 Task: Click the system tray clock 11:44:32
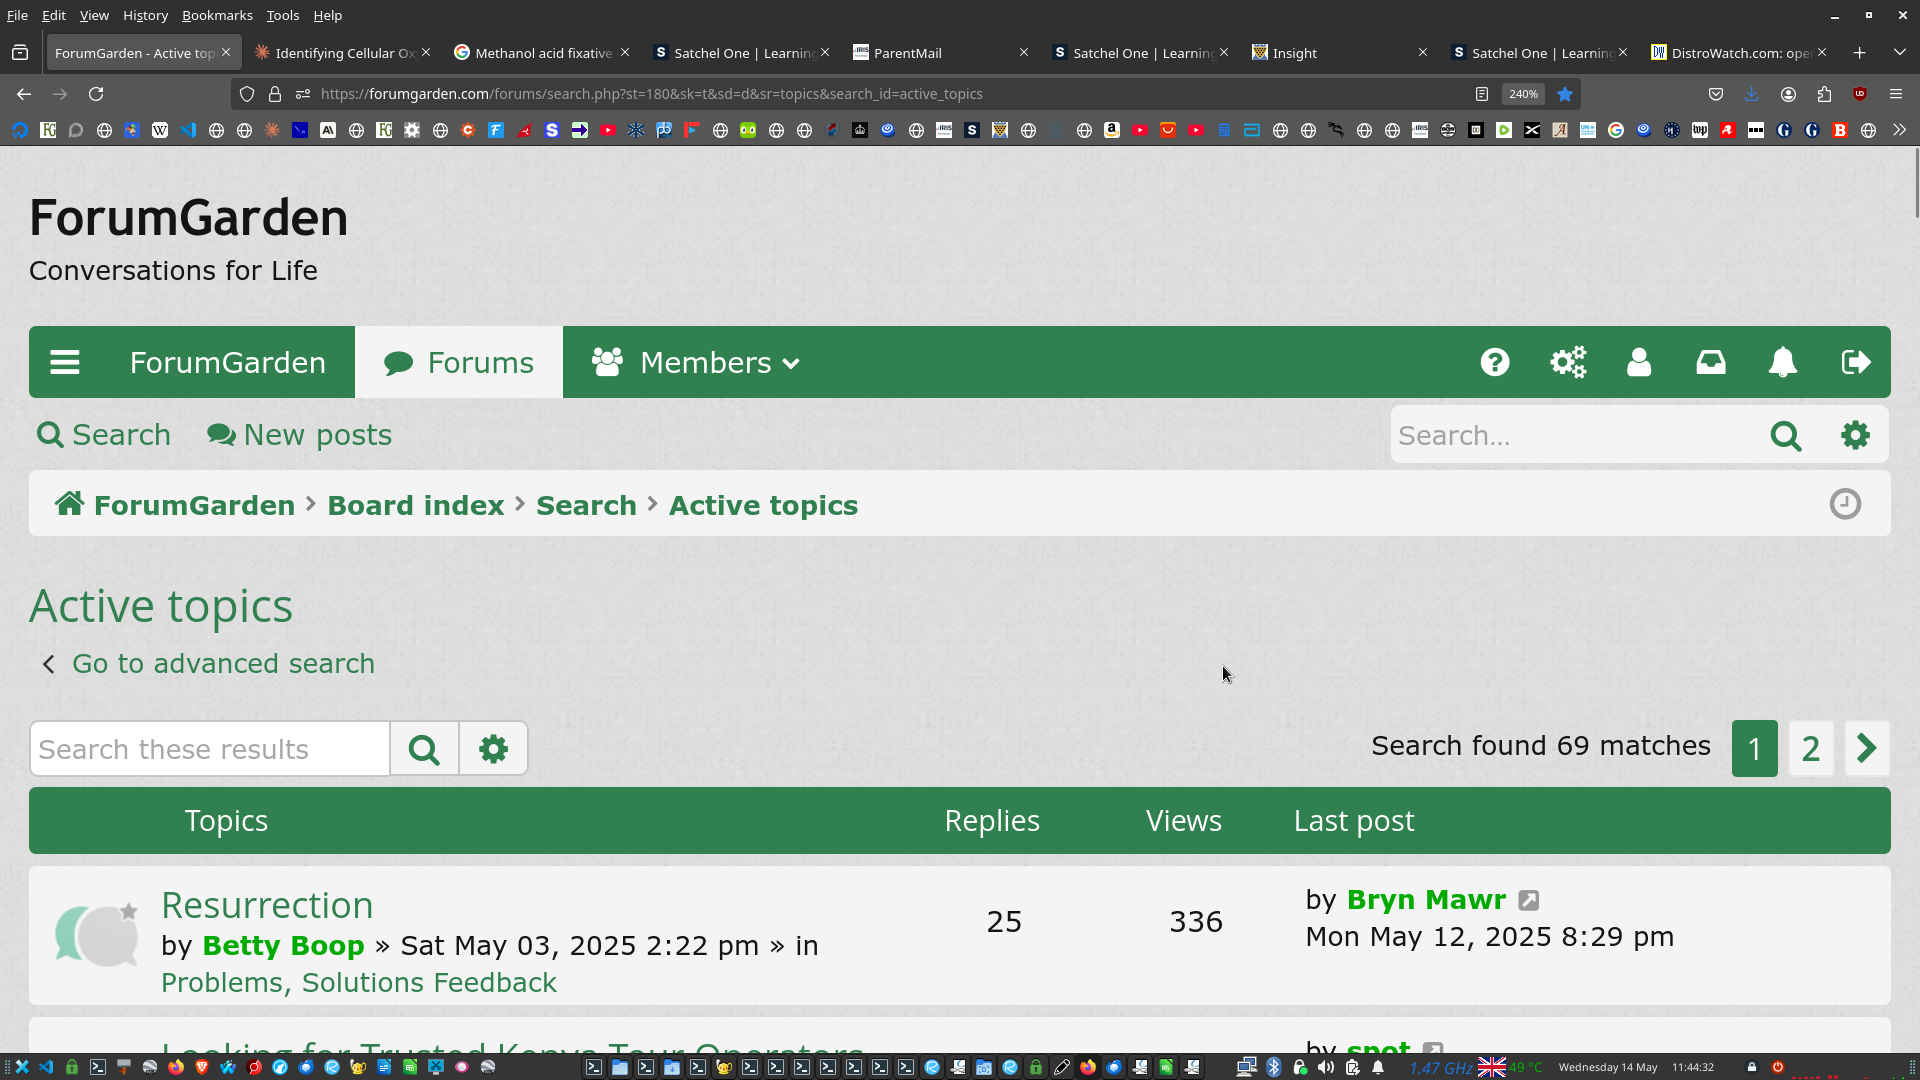pyautogui.click(x=1693, y=1067)
